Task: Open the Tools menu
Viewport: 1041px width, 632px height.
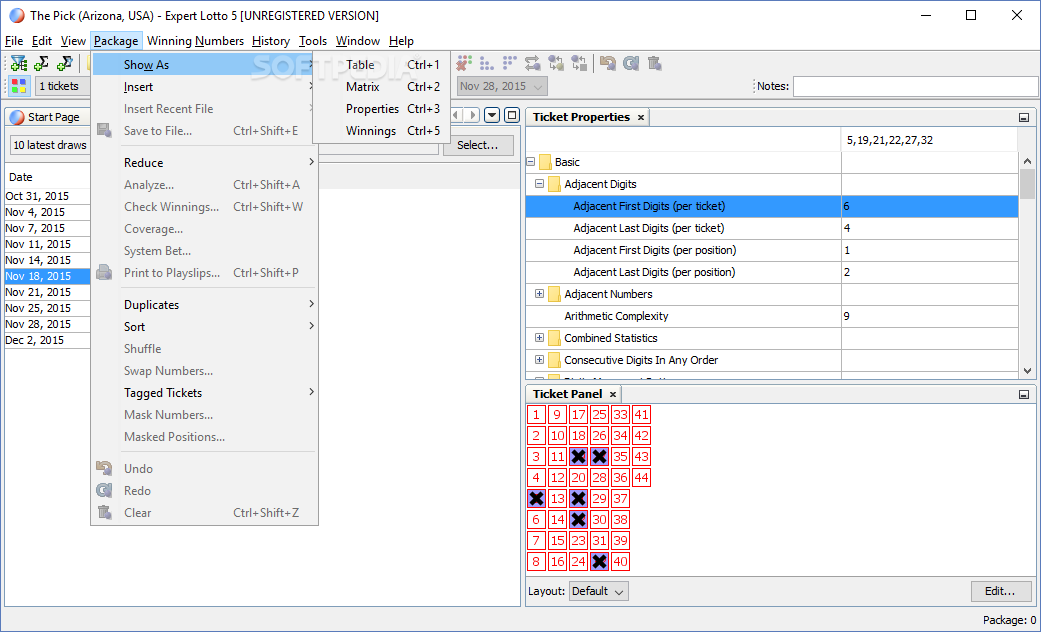Action: click(x=313, y=41)
